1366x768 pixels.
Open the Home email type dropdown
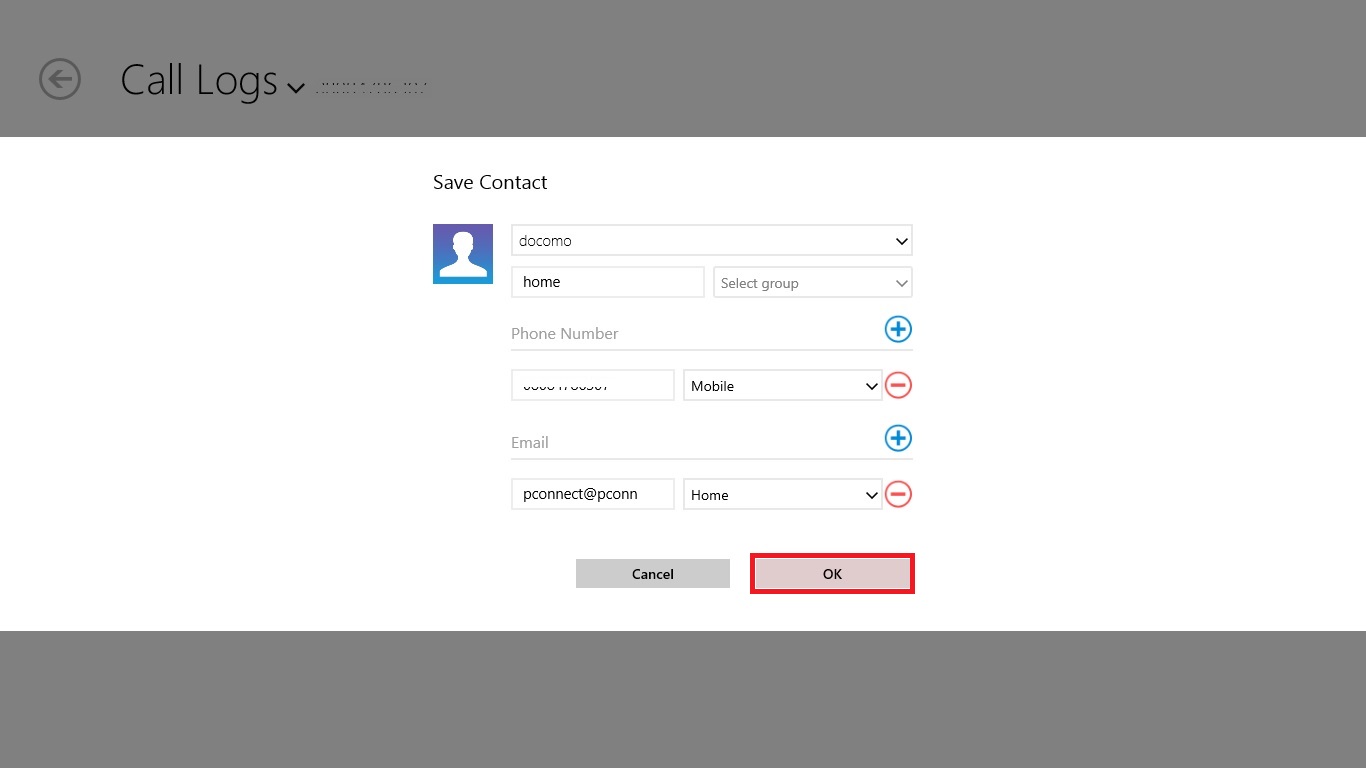(x=782, y=495)
